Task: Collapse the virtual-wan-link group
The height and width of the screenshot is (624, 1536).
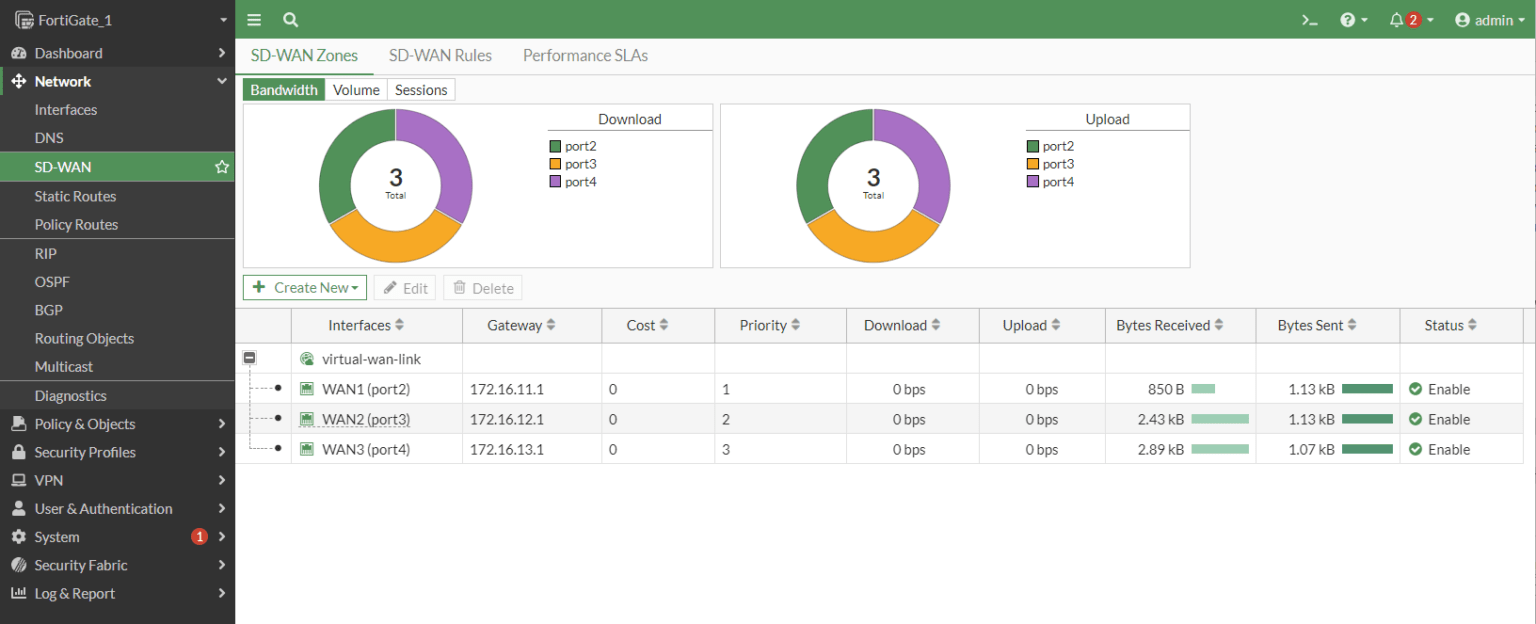Action: tap(248, 357)
